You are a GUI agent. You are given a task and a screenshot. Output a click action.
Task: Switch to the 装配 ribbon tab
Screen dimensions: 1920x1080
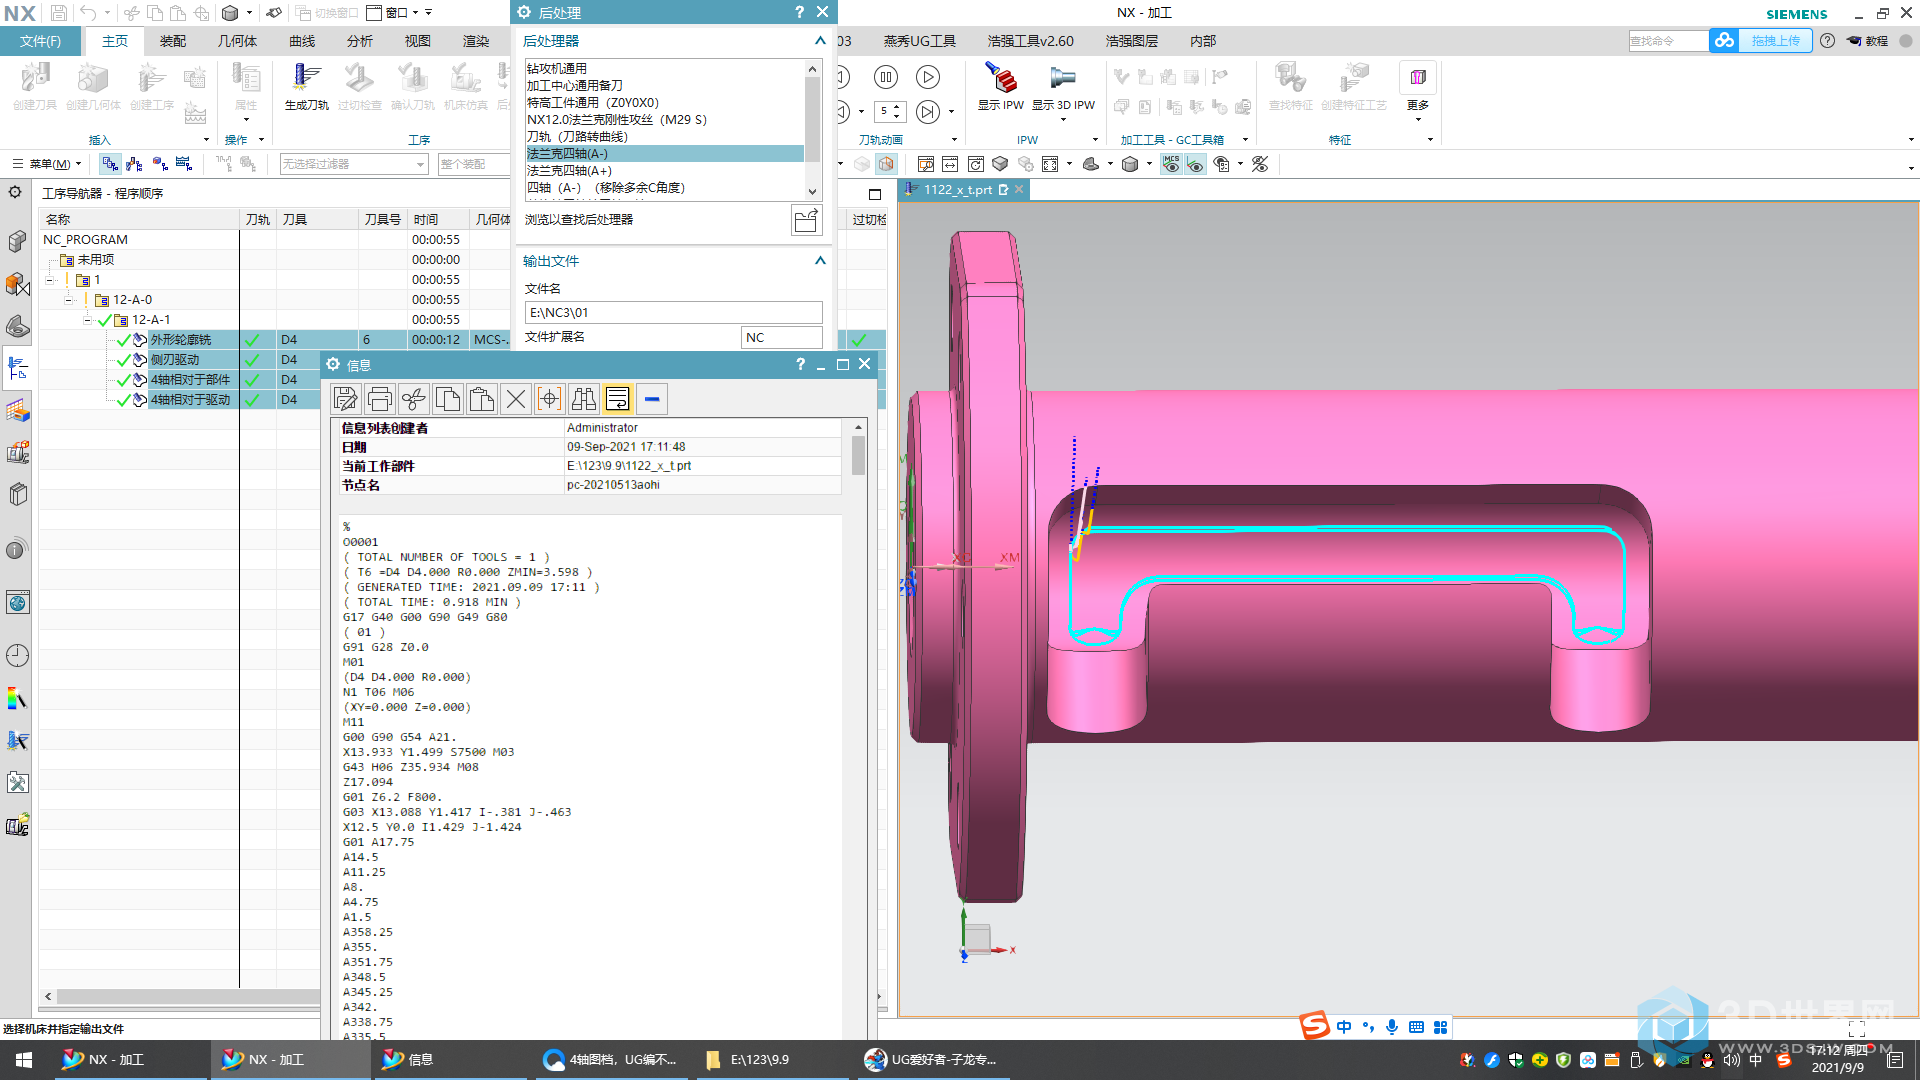(x=173, y=41)
